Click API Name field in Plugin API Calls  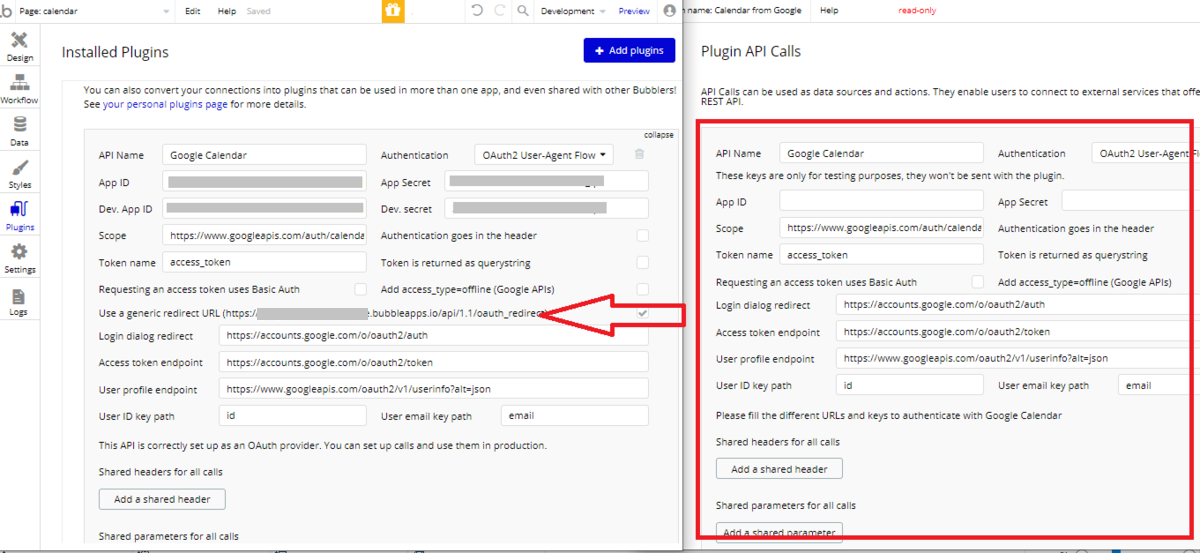click(881, 153)
